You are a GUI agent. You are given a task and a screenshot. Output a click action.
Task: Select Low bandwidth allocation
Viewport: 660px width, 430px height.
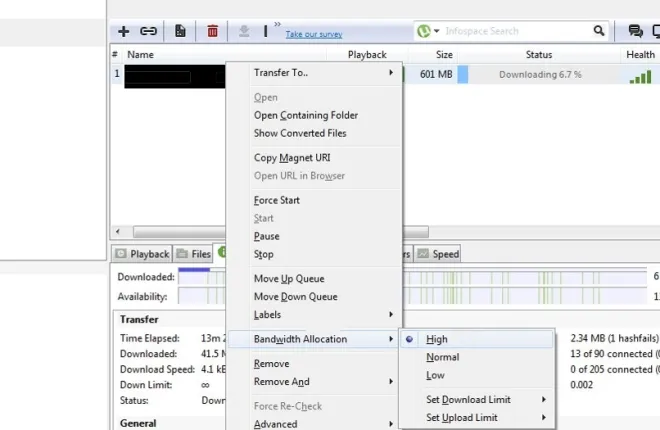coord(435,375)
